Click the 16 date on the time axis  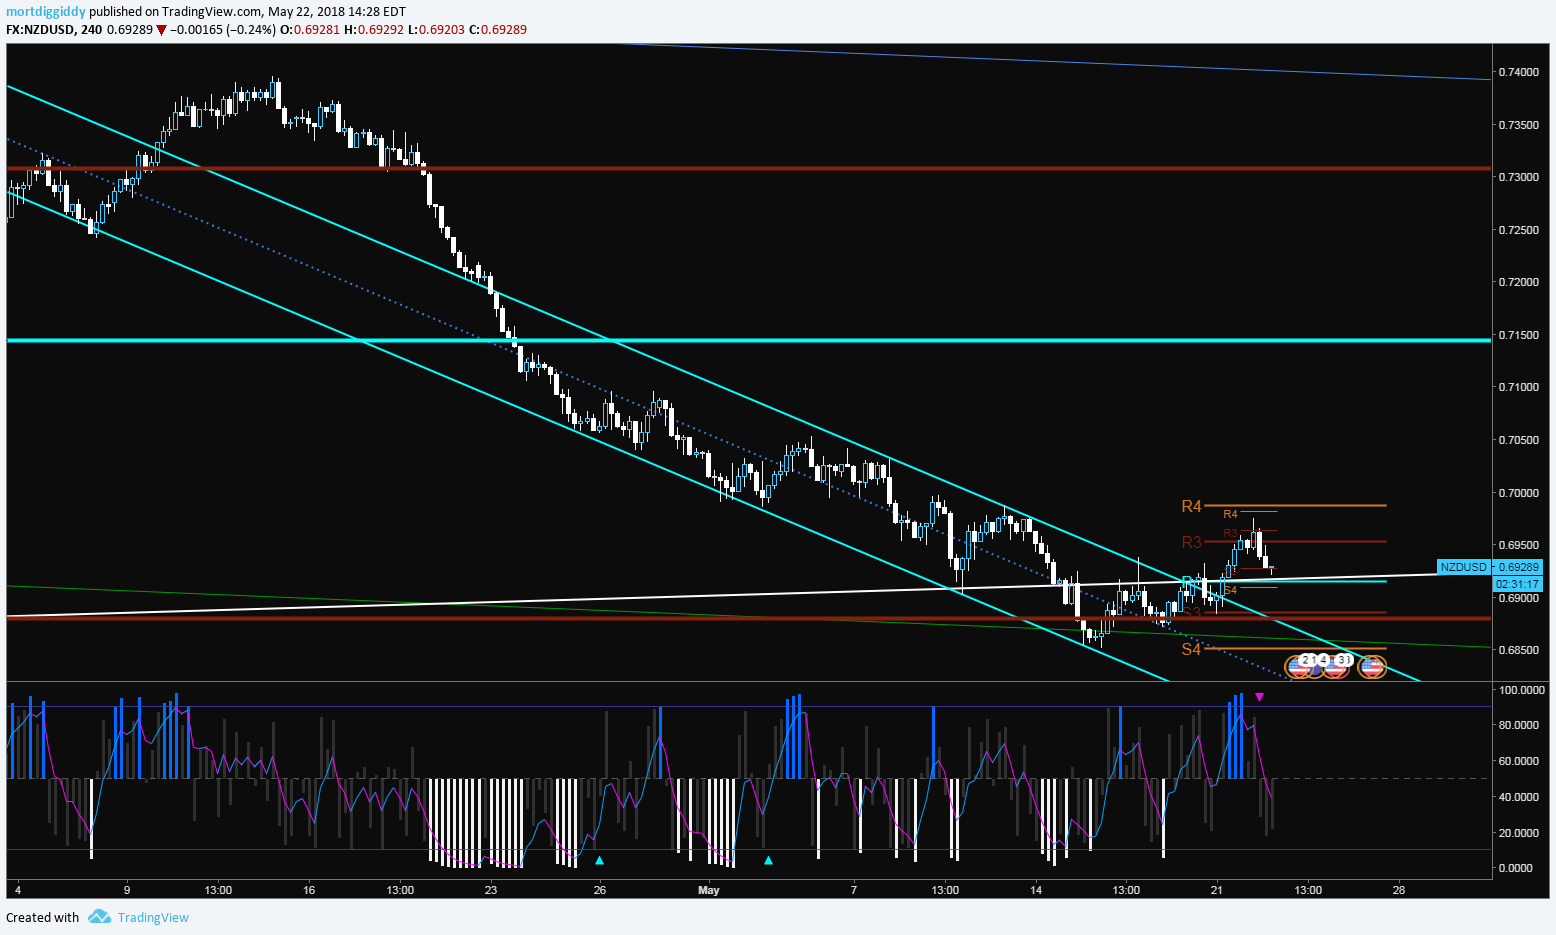point(309,890)
